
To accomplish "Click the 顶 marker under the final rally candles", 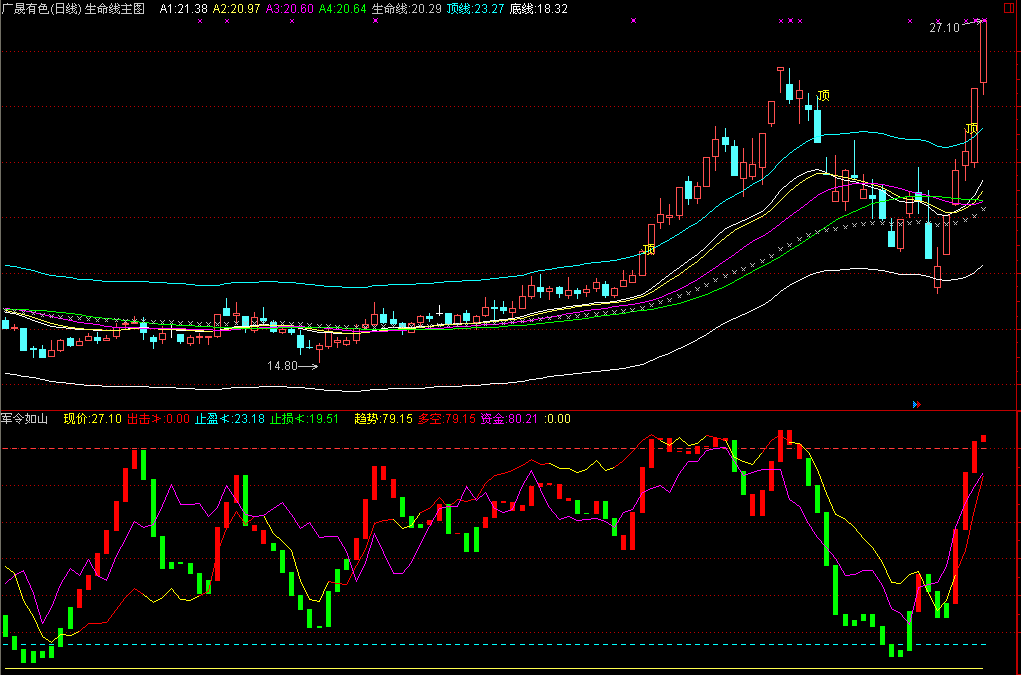I will coord(972,128).
